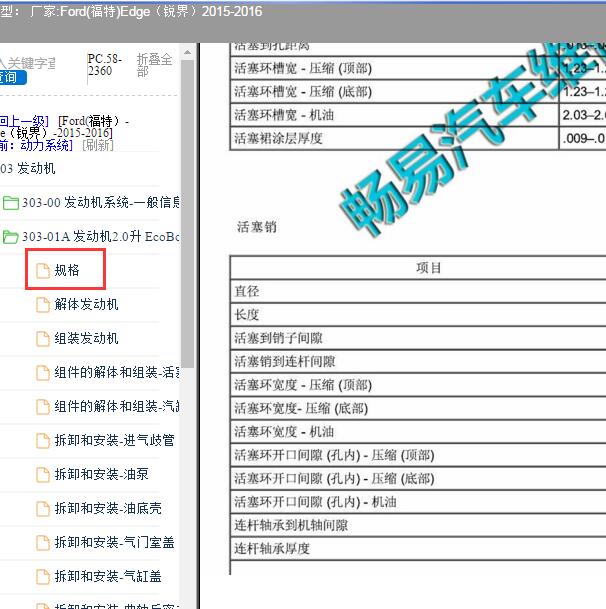606x609 pixels.
Task: Click the sidebar vertical scrollbar thumb
Action: click(188, 214)
